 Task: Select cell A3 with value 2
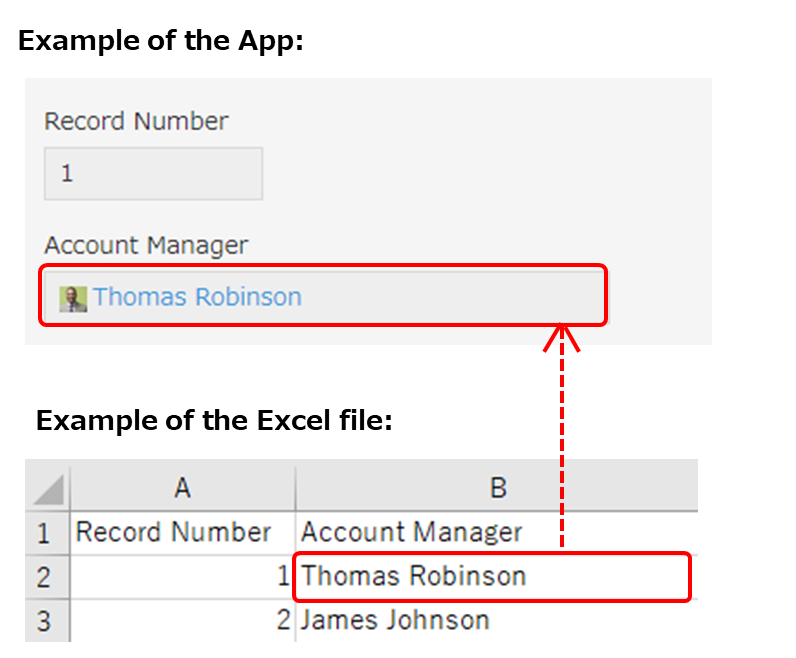click(x=182, y=621)
